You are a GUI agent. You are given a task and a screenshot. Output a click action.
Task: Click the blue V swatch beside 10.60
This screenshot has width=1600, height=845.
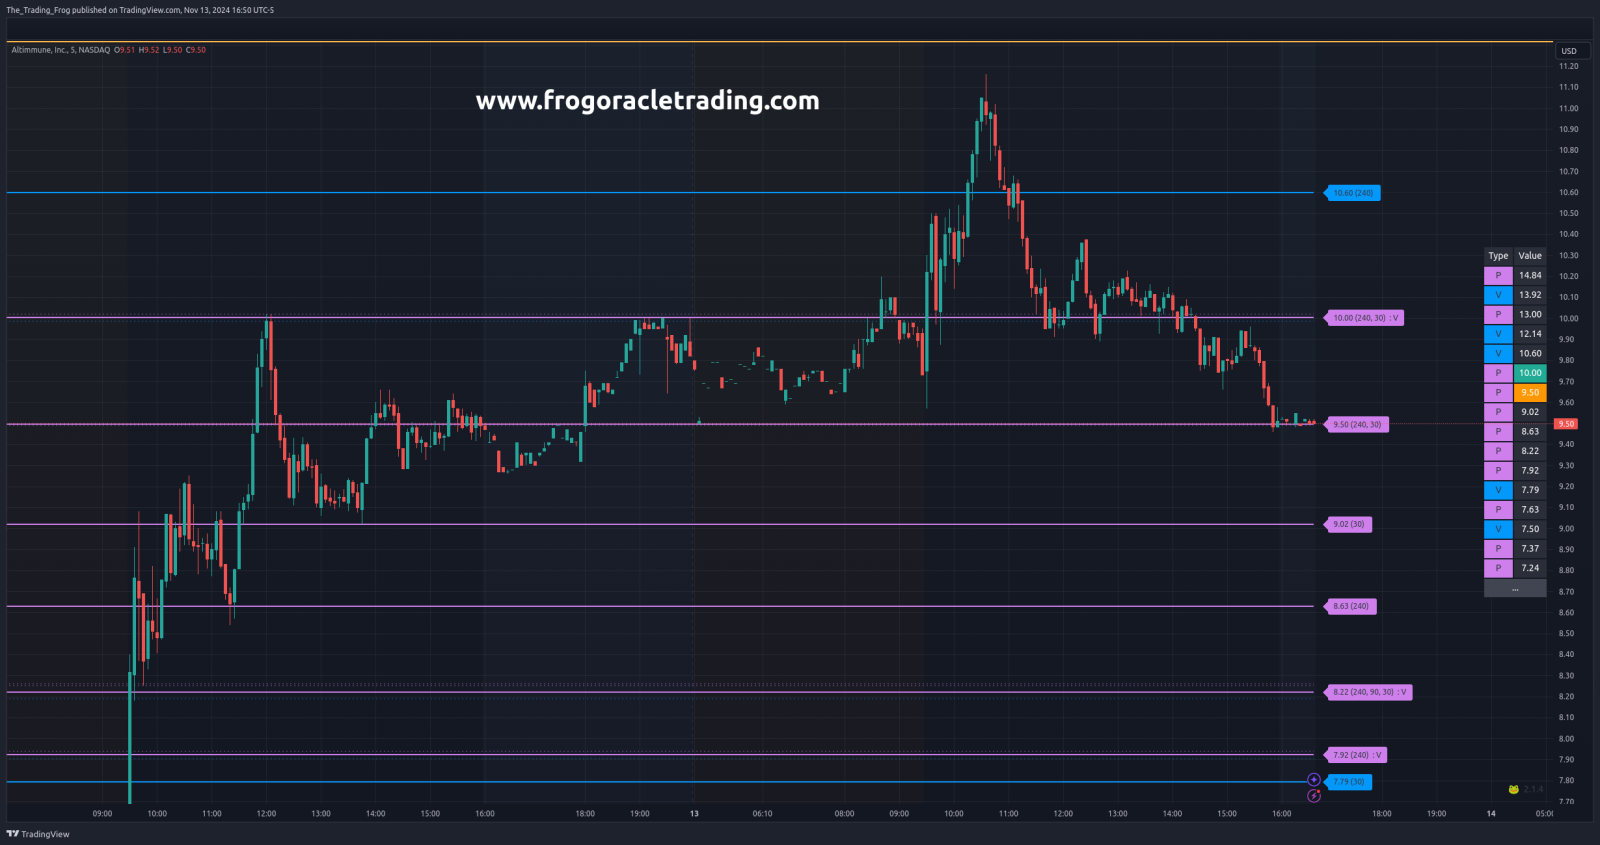click(1498, 353)
